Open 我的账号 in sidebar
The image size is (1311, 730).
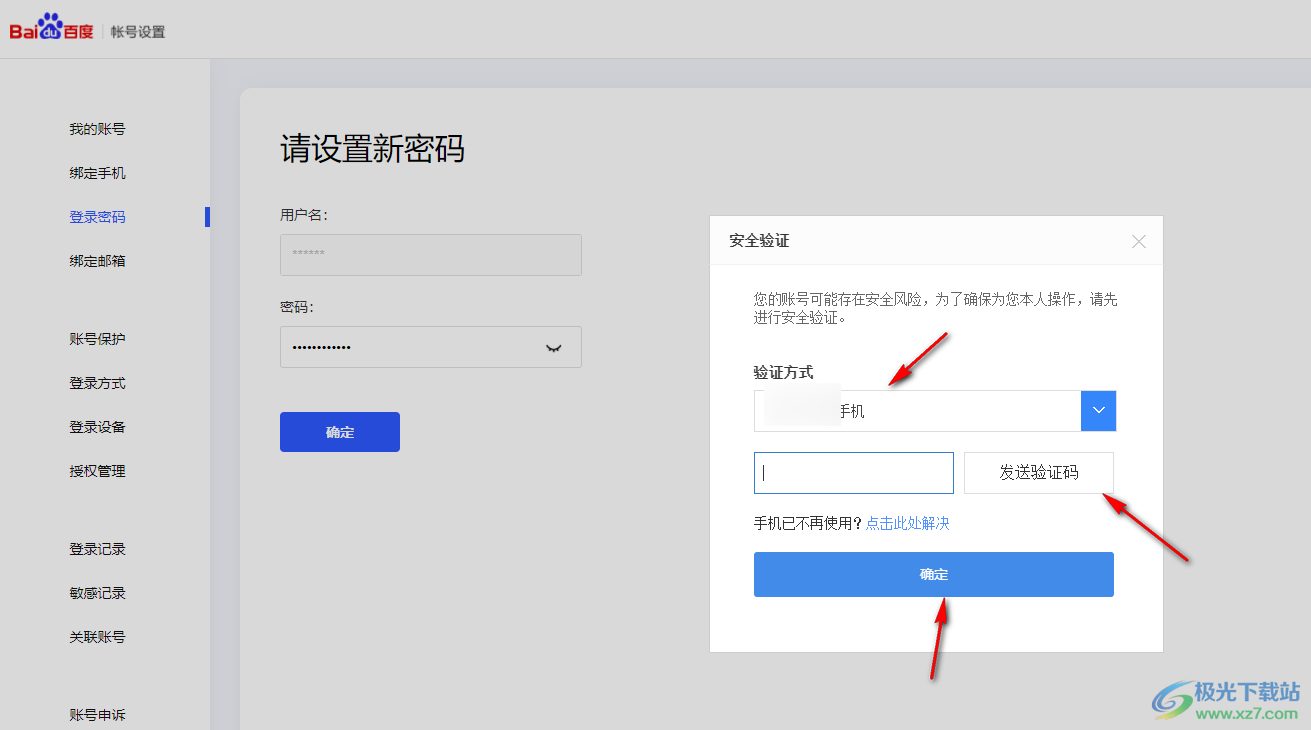pos(97,129)
